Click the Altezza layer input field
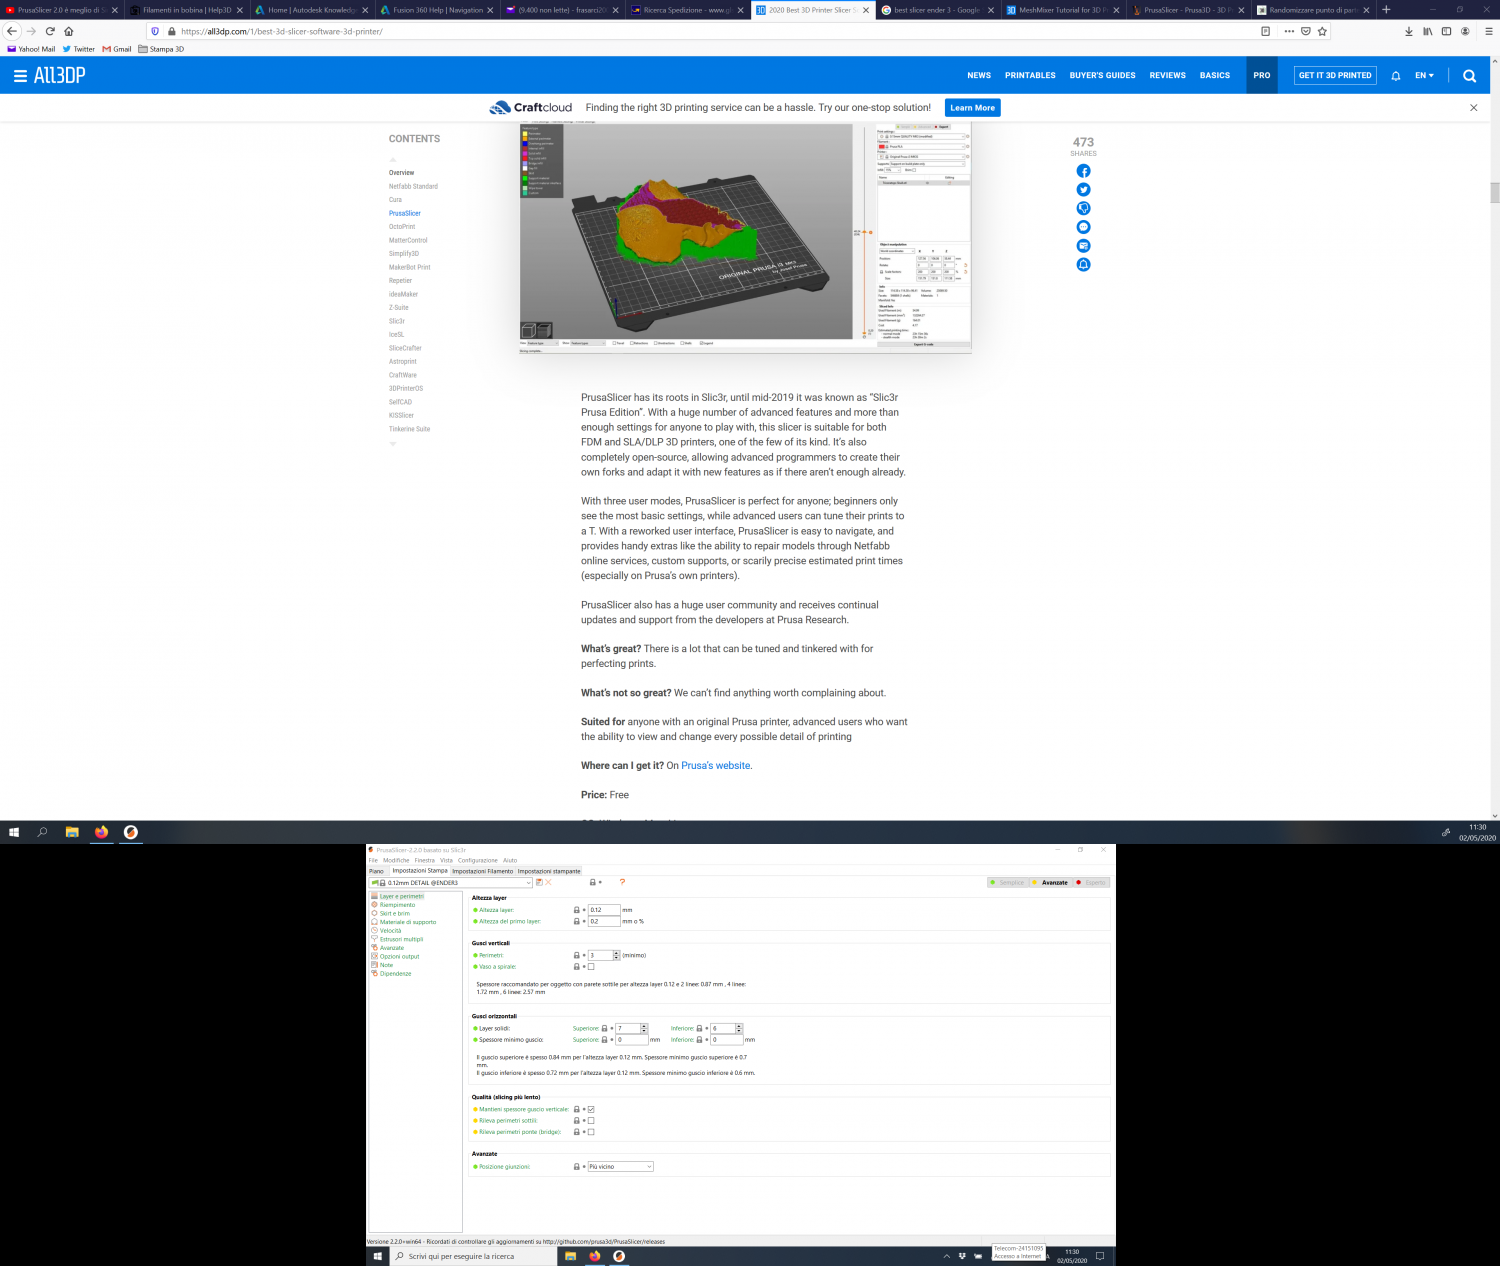 coord(604,910)
